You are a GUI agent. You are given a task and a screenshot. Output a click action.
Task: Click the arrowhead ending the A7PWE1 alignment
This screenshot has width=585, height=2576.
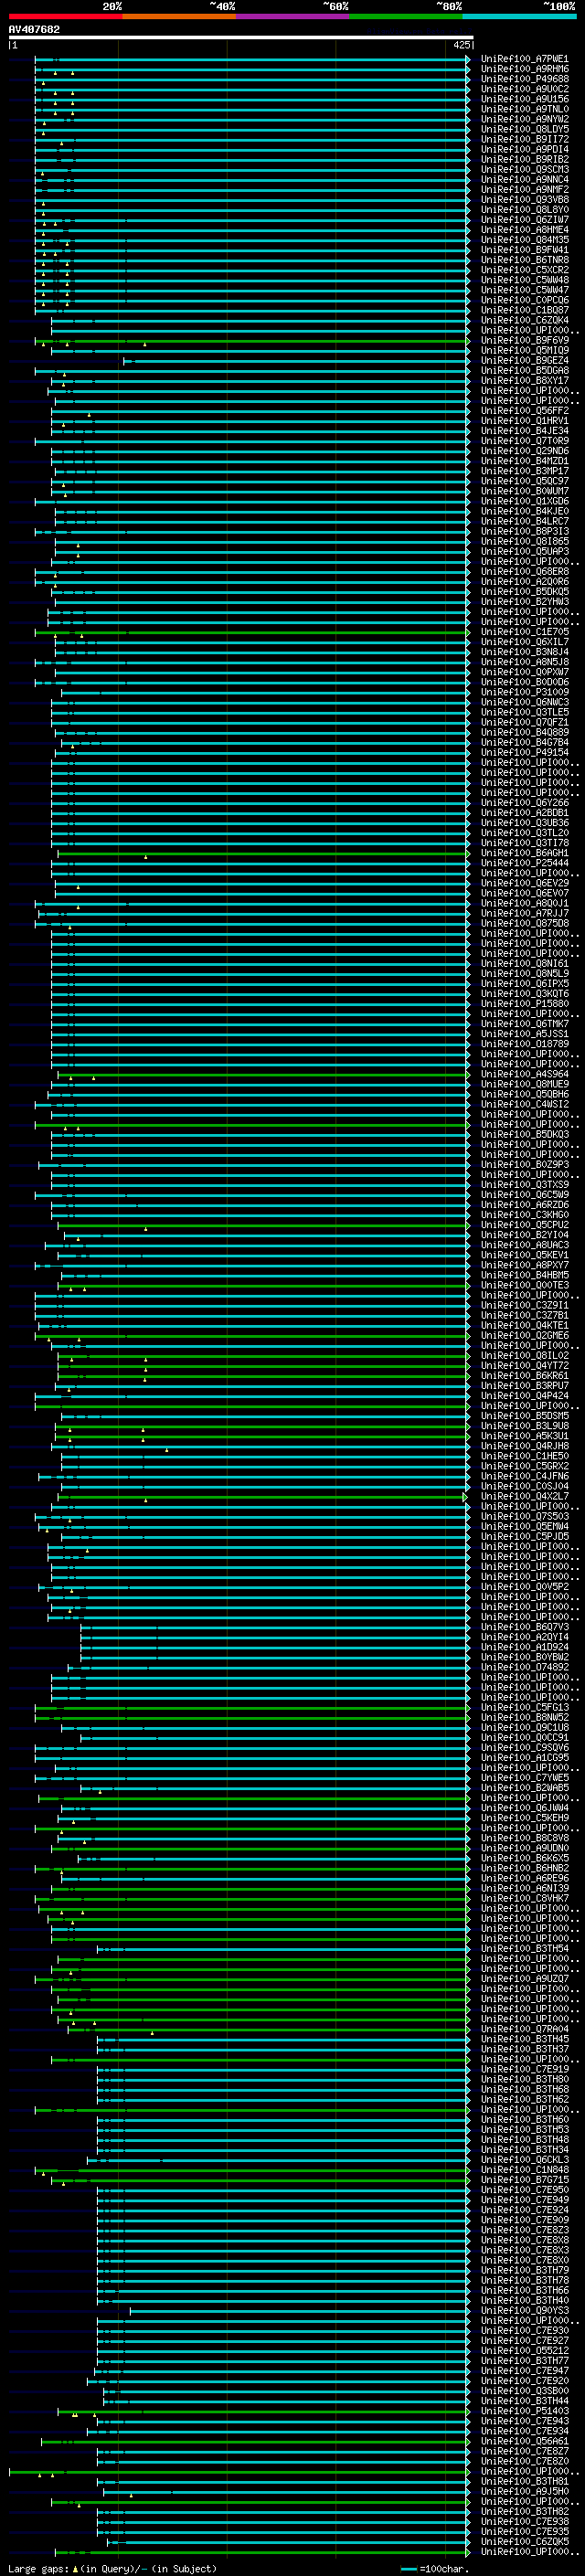[468, 59]
